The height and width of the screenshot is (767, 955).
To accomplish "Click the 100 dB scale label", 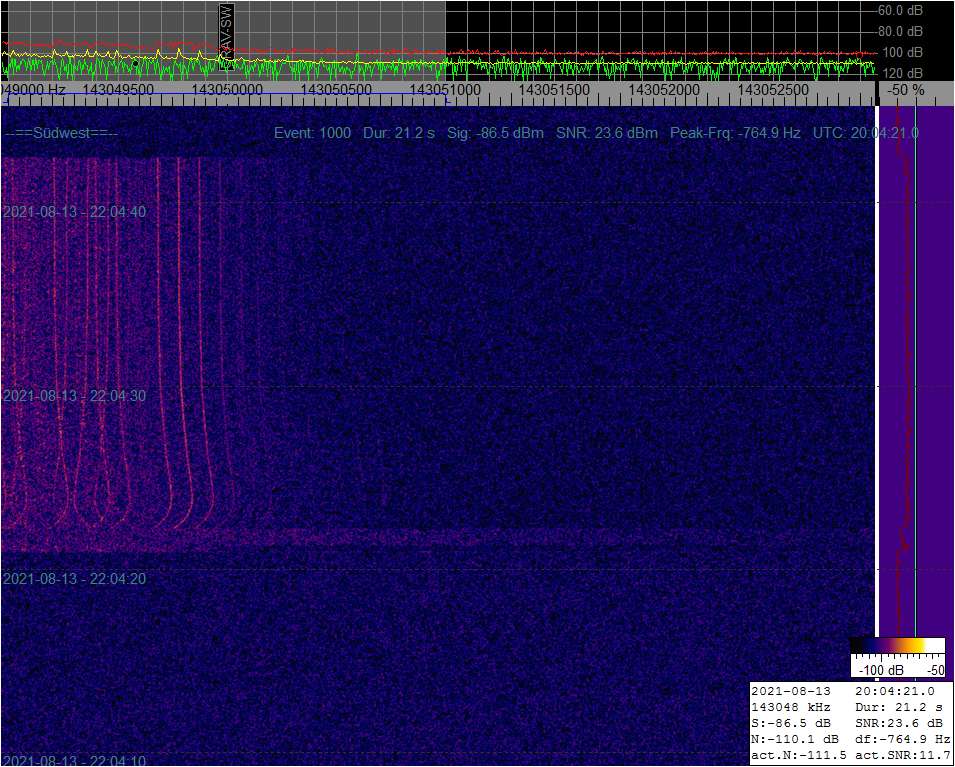I will [x=903, y=52].
